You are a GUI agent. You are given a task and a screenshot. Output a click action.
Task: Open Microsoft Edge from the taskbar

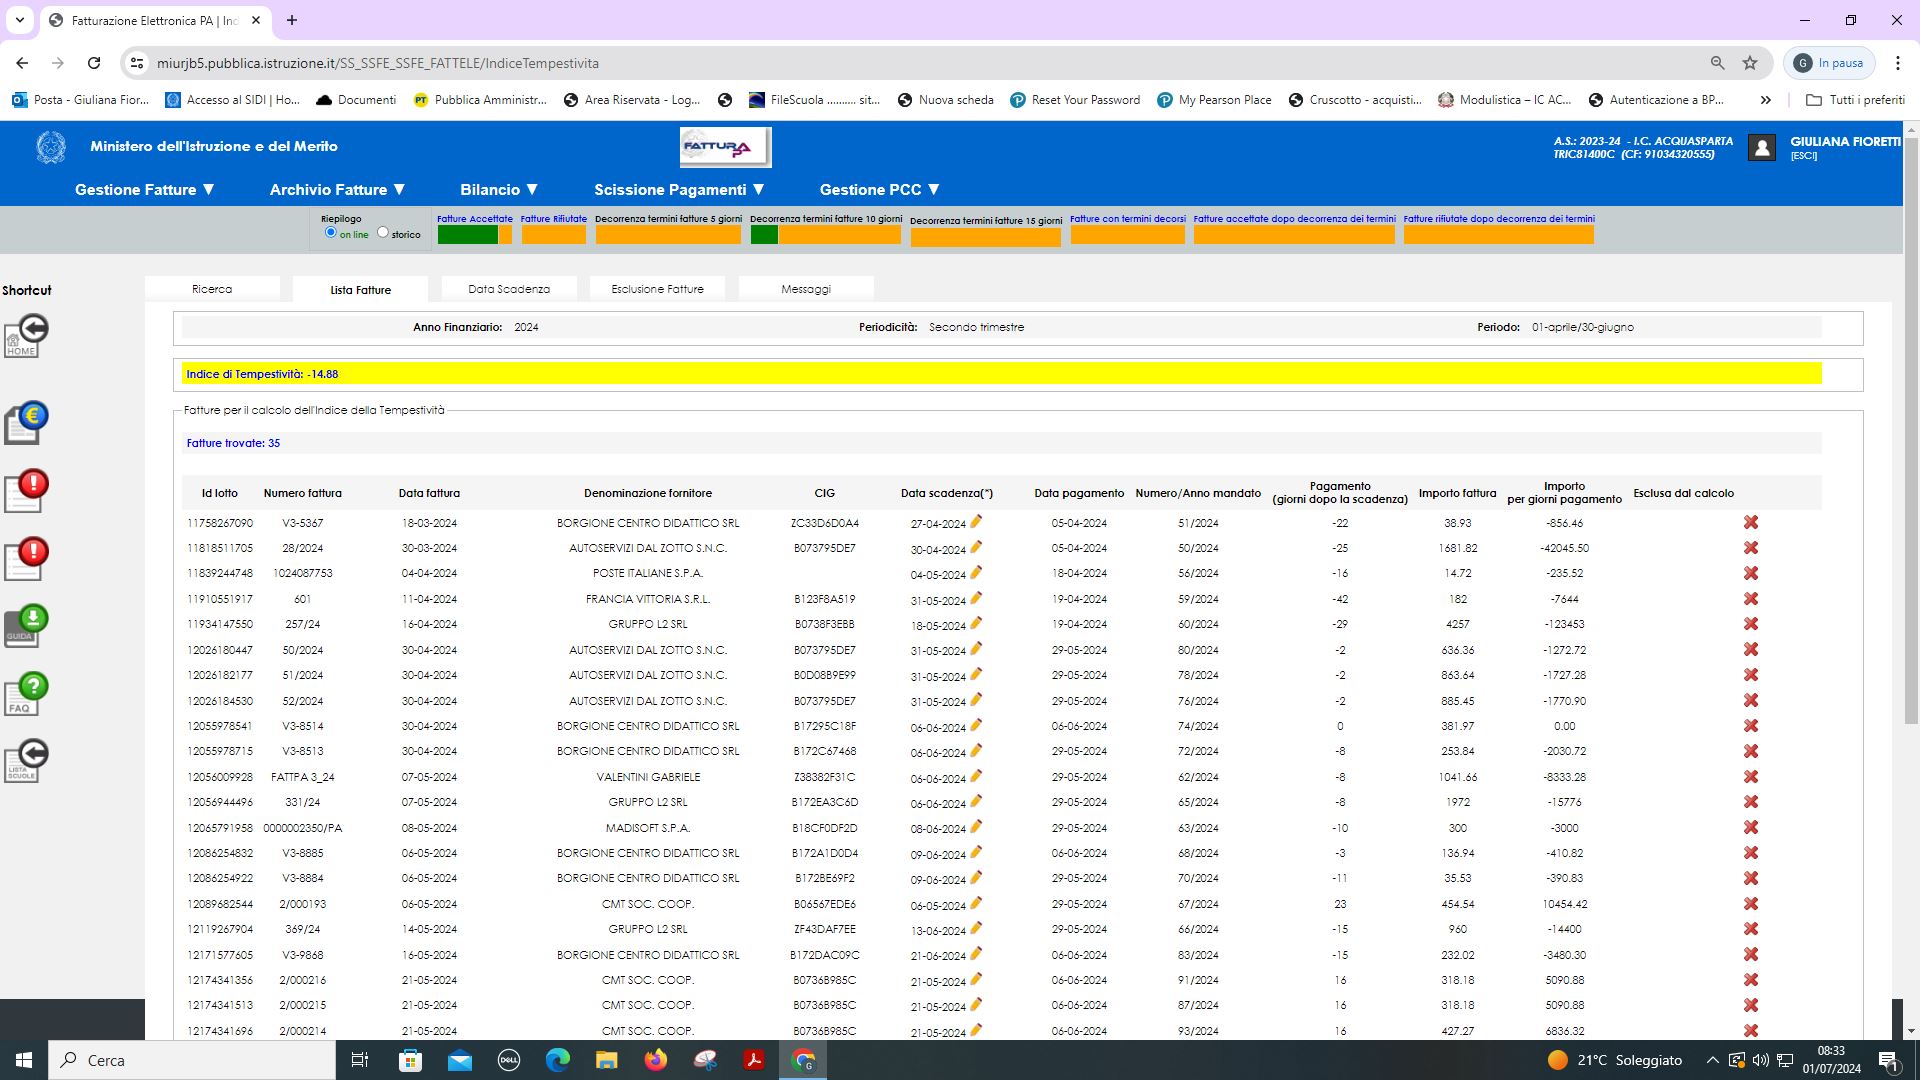point(558,1060)
